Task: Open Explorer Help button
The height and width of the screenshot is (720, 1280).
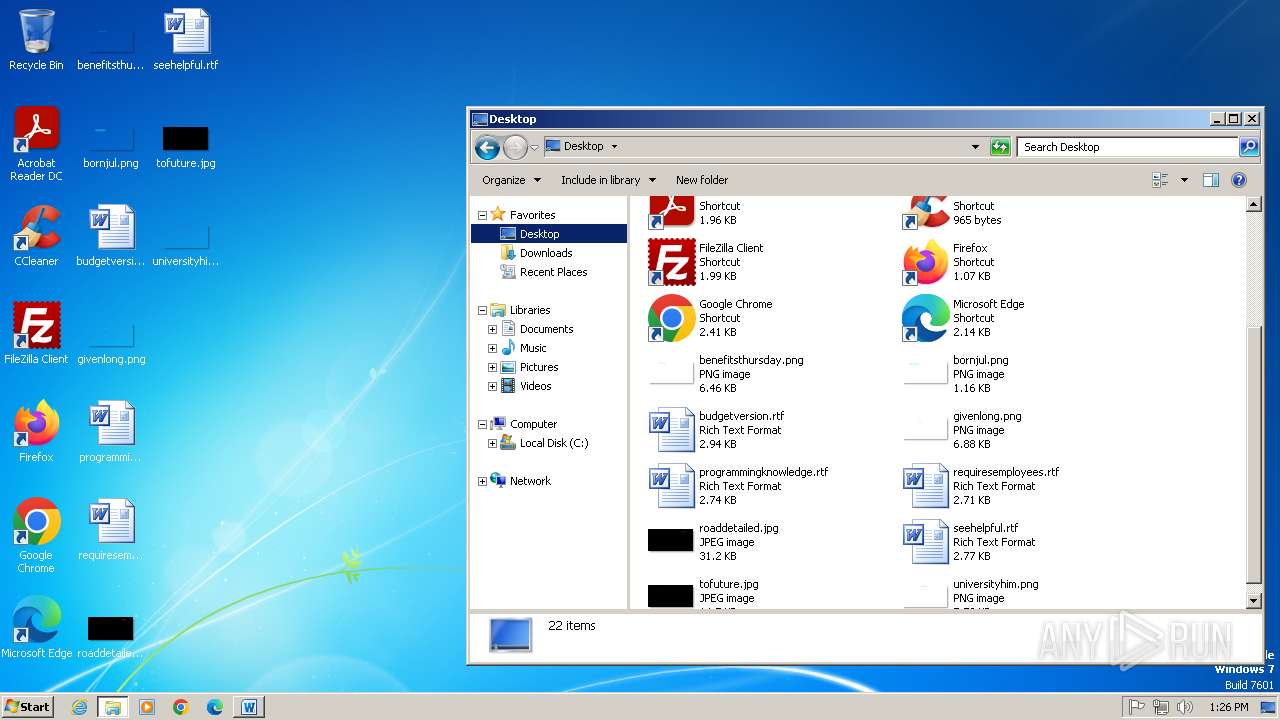Action: pyautogui.click(x=1239, y=180)
